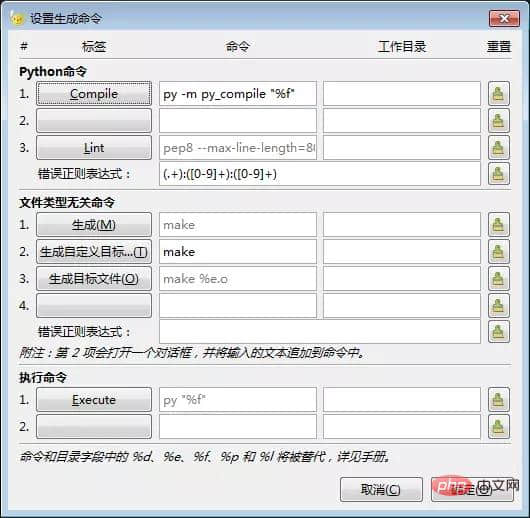Click the 生成(M) label button

click(94, 225)
